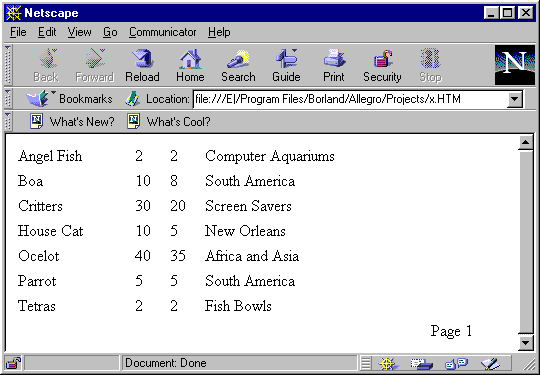
Task: Click the What's Cool? button
Action: click(168, 122)
